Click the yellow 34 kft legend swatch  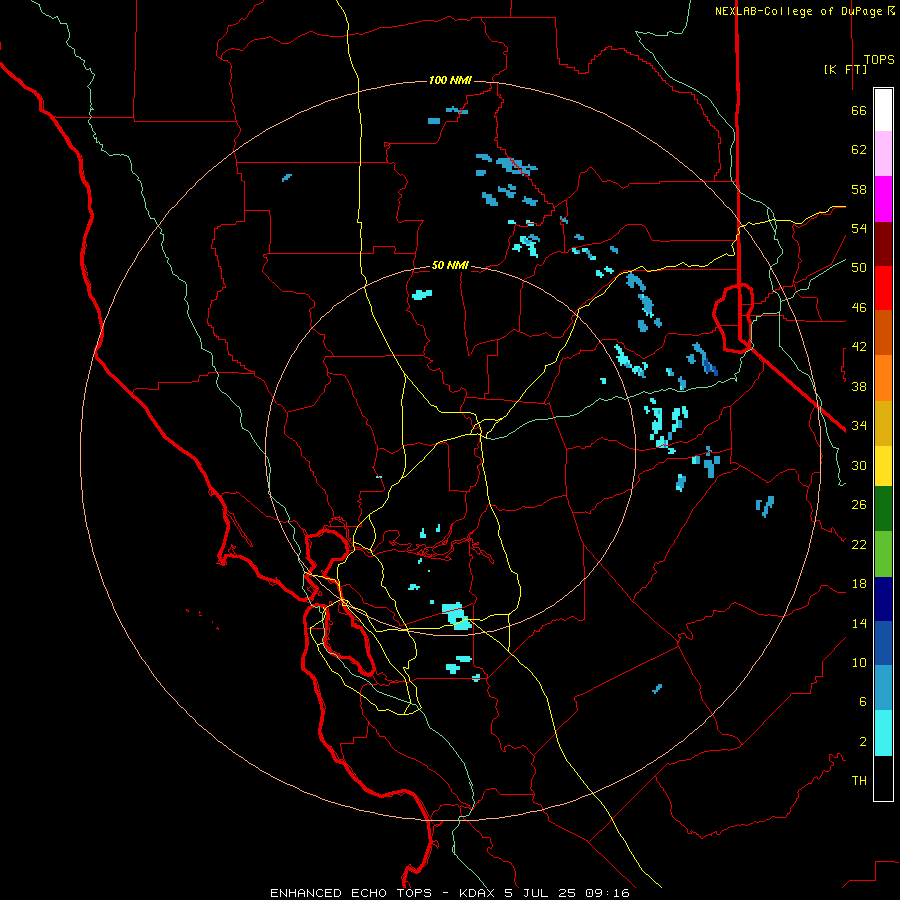click(883, 466)
